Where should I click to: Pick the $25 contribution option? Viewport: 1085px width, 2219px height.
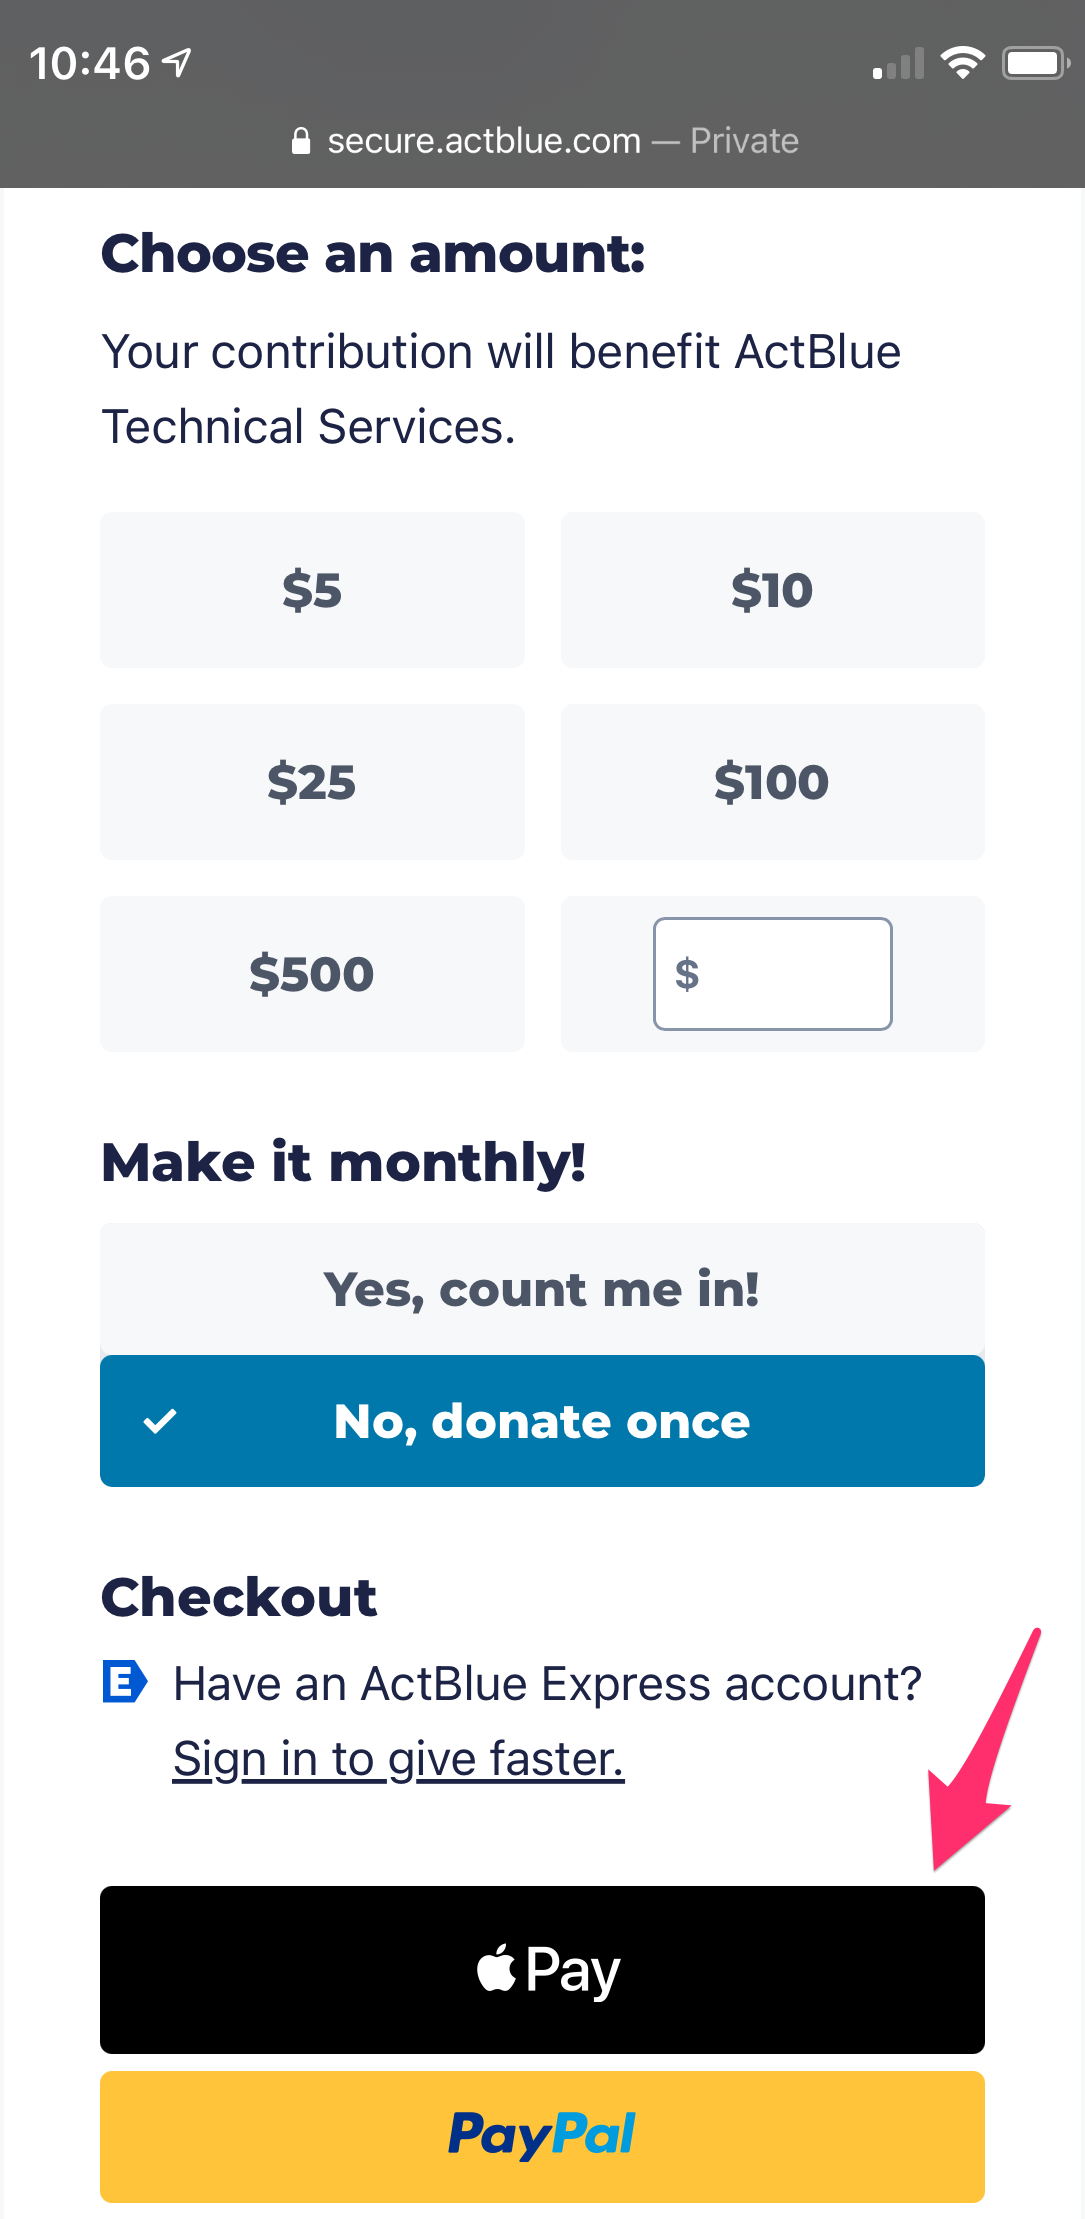coord(312,782)
